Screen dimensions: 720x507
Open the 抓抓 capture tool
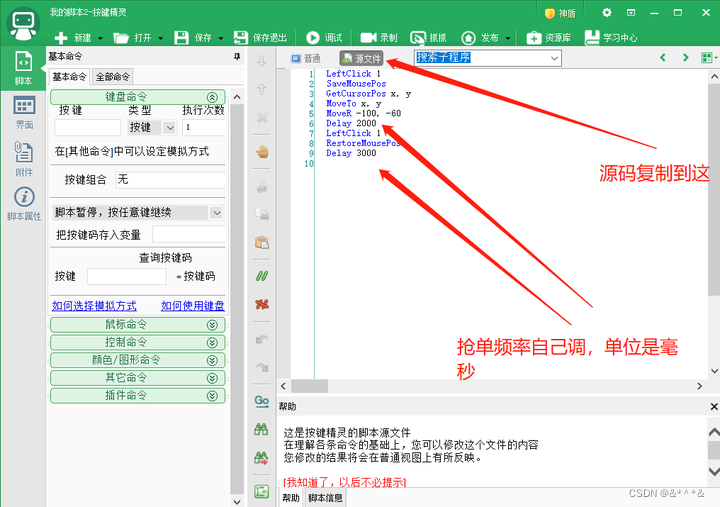tap(428, 38)
